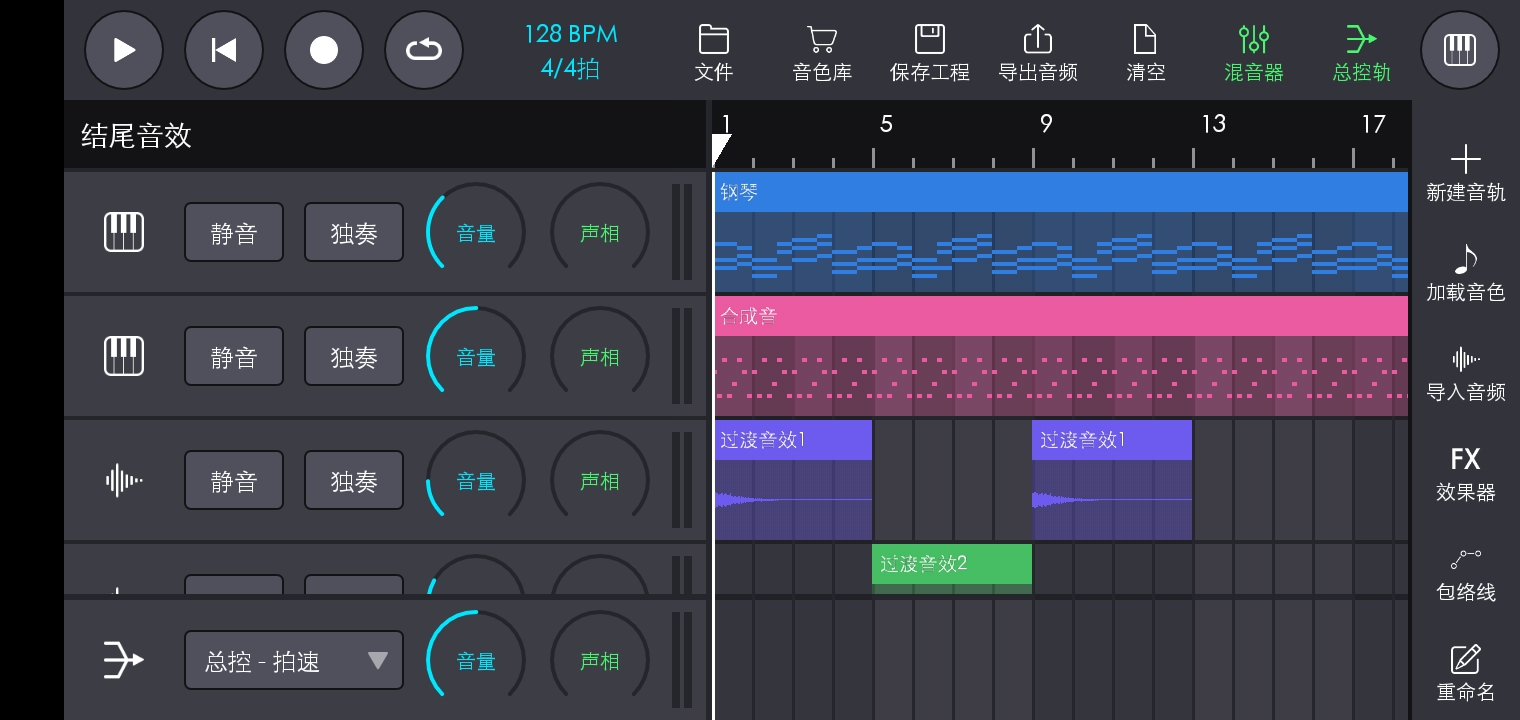Viewport: 1520px width, 720px height.
Task: Adjust 音量 knob on 合成音 track
Action: (x=476, y=357)
